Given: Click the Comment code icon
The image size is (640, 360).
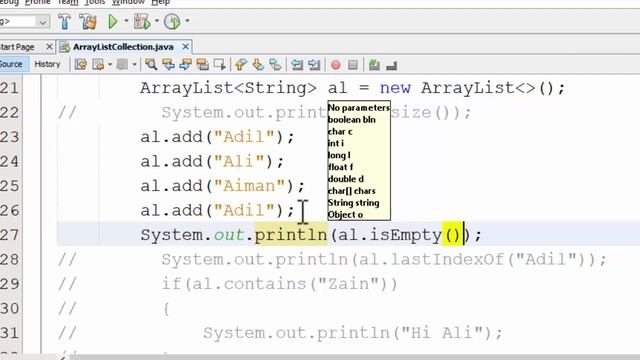Looking at the screenshot, I should [x=374, y=64].
